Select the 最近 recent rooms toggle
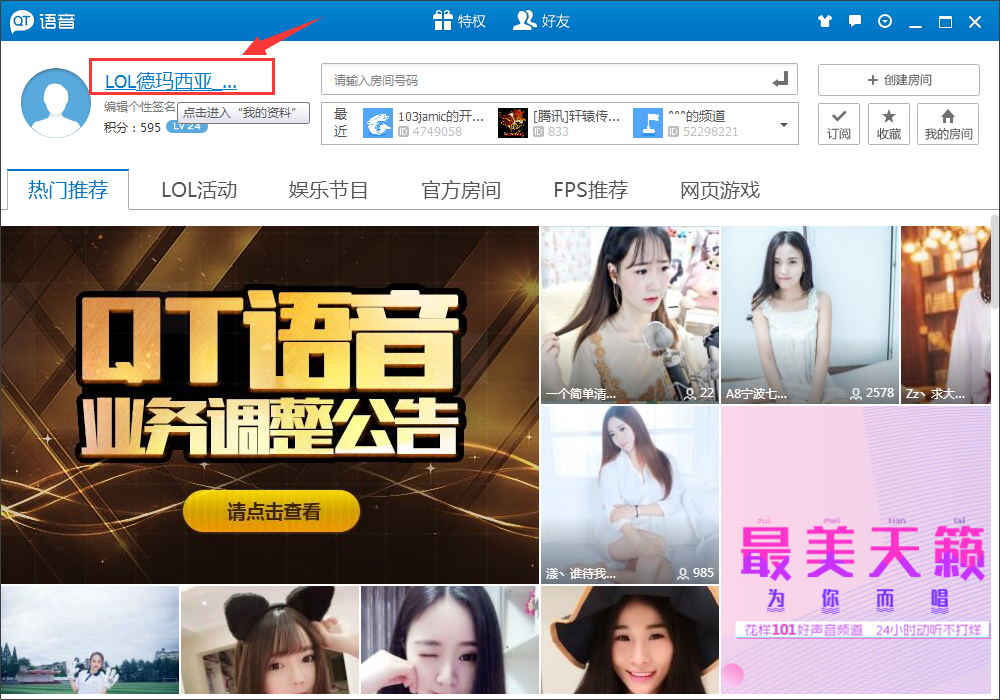This screenshot has width=1000, height=700. 339,123
